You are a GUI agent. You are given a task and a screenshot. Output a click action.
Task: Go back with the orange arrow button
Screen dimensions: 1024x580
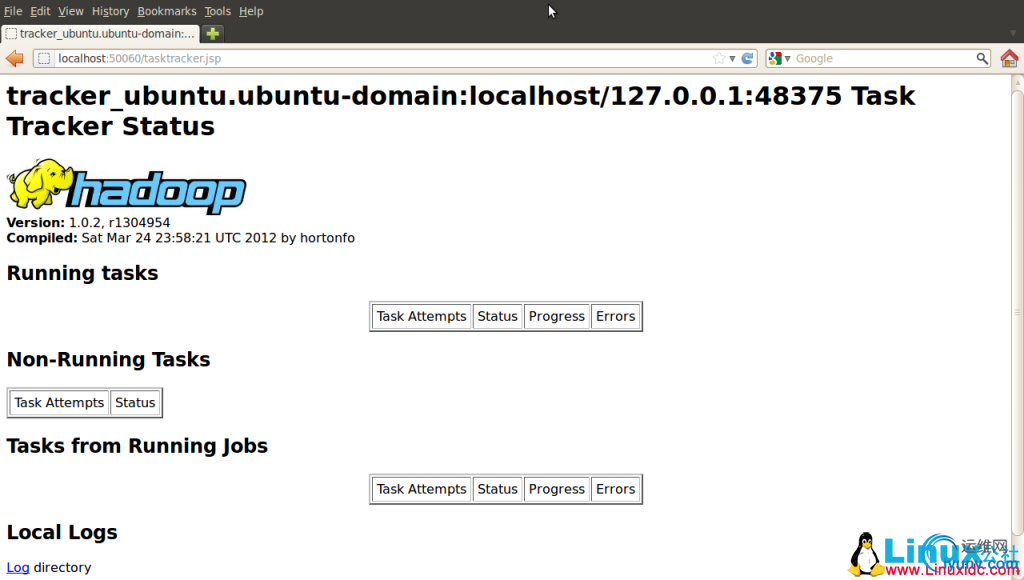14,59
